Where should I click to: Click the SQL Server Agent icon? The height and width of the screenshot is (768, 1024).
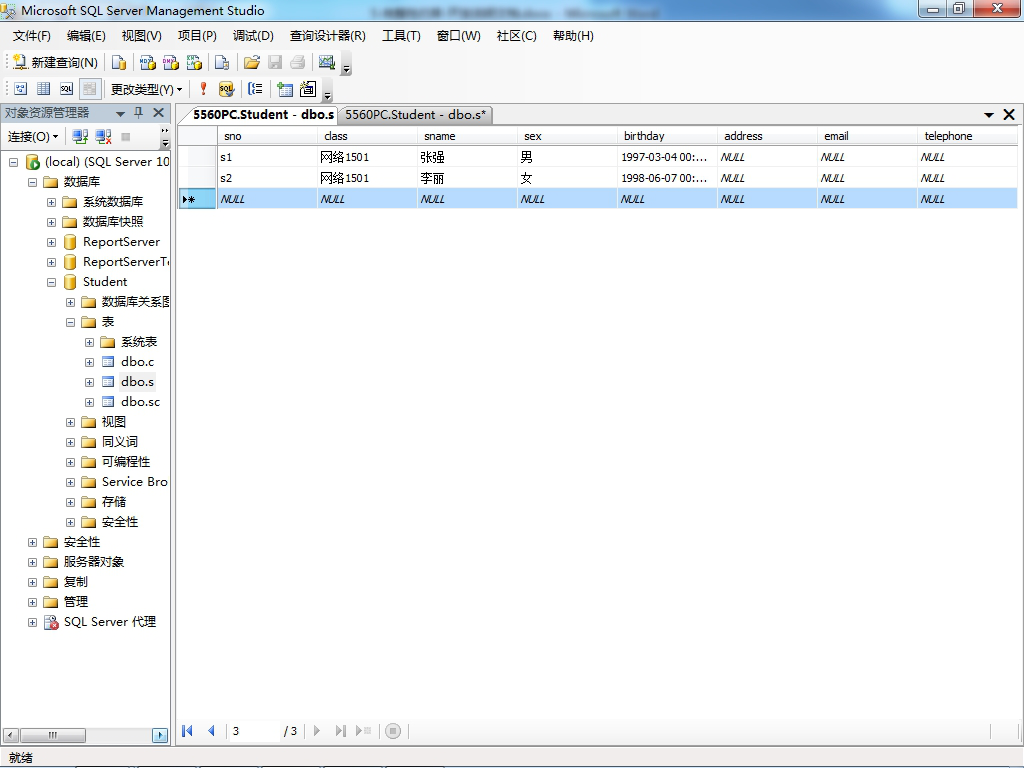[x=51, y=622]
